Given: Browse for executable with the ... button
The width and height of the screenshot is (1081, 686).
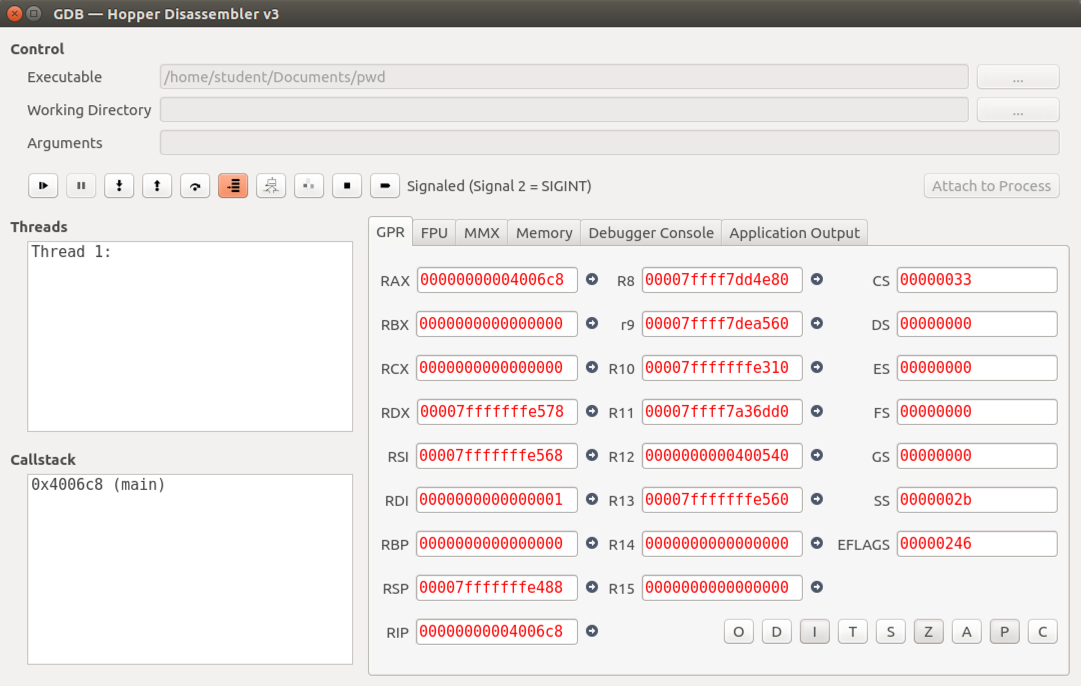Looking at the screenshot, I should coord(1017,77).
